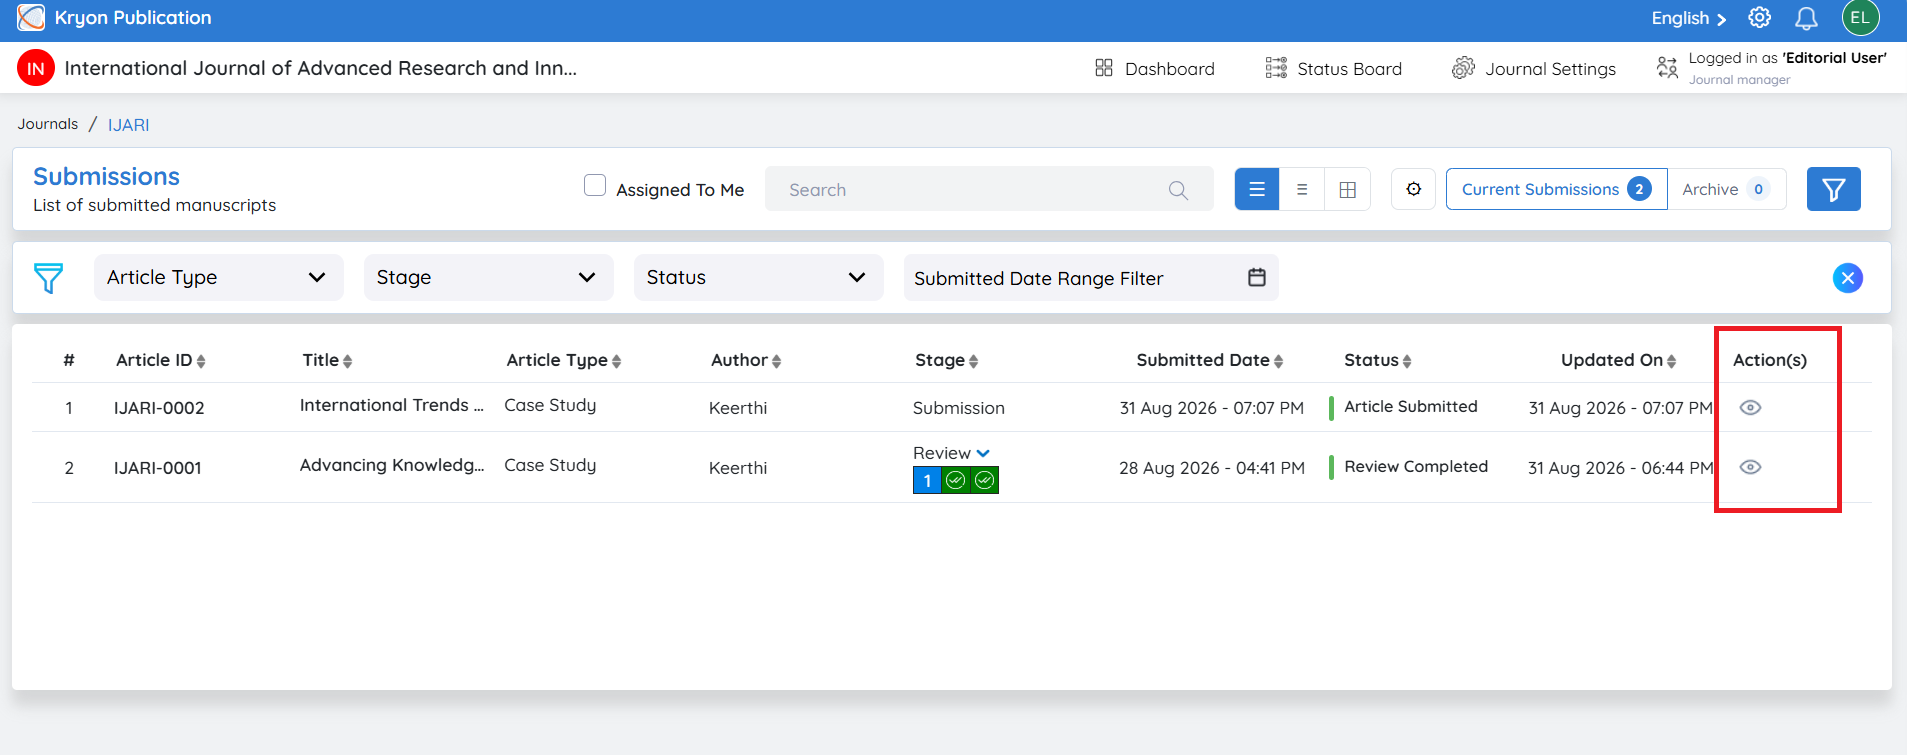Viewport: 1907px width, 755px height.
Task: Open the Dashboard menu item
Action: pos(1155,68)
